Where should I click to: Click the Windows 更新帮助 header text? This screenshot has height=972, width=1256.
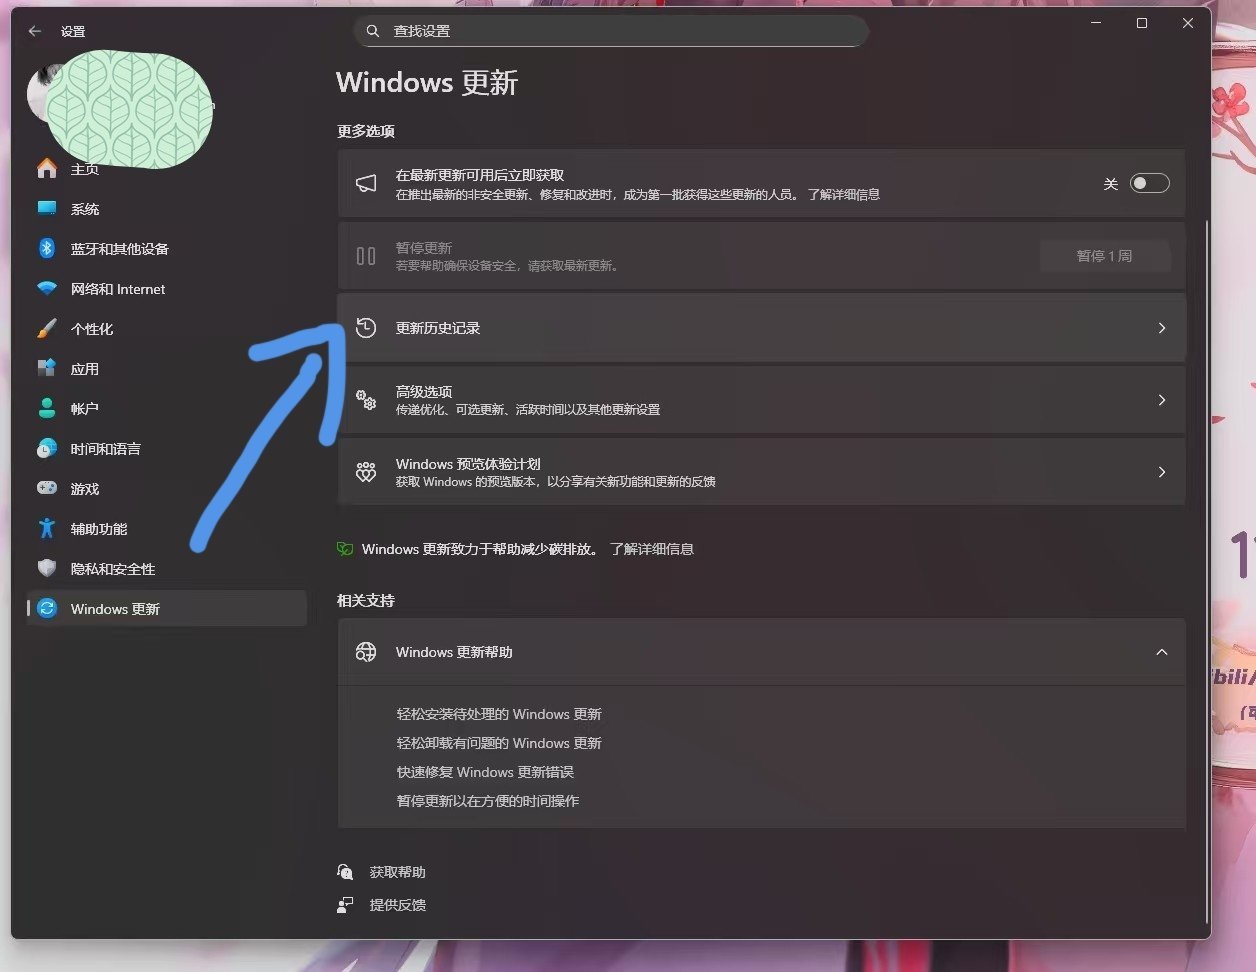tap(454, 652)
